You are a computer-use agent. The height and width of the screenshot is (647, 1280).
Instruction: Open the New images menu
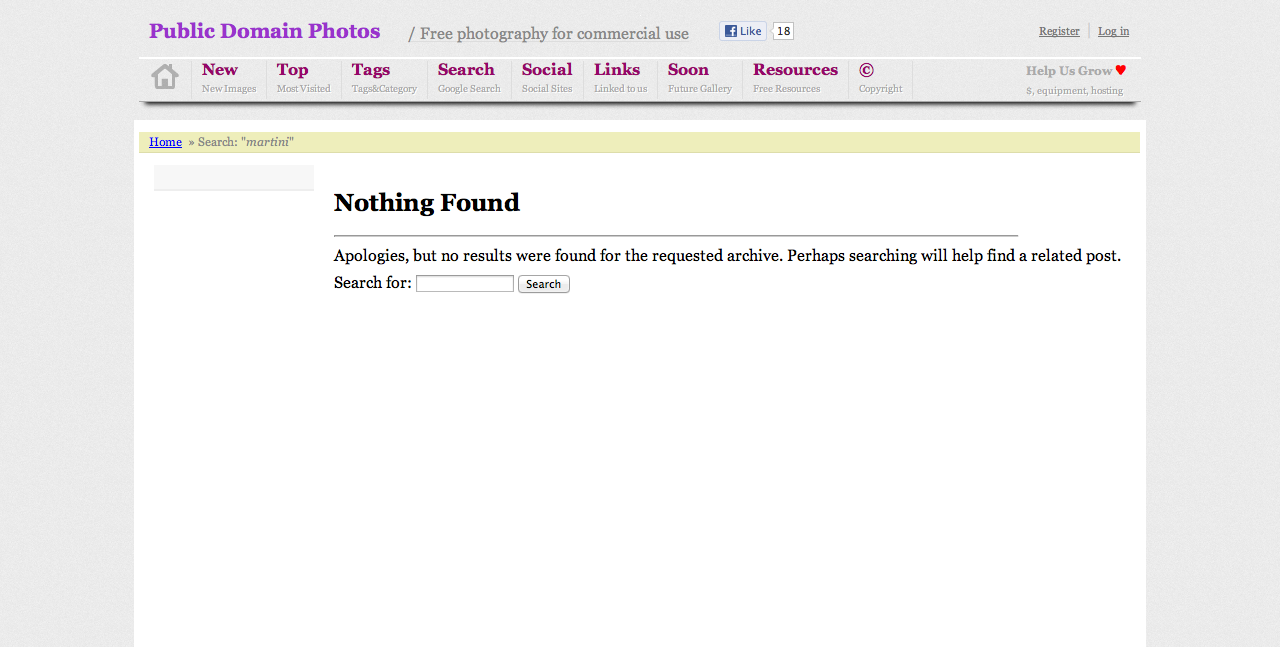(x=229, y=78)
